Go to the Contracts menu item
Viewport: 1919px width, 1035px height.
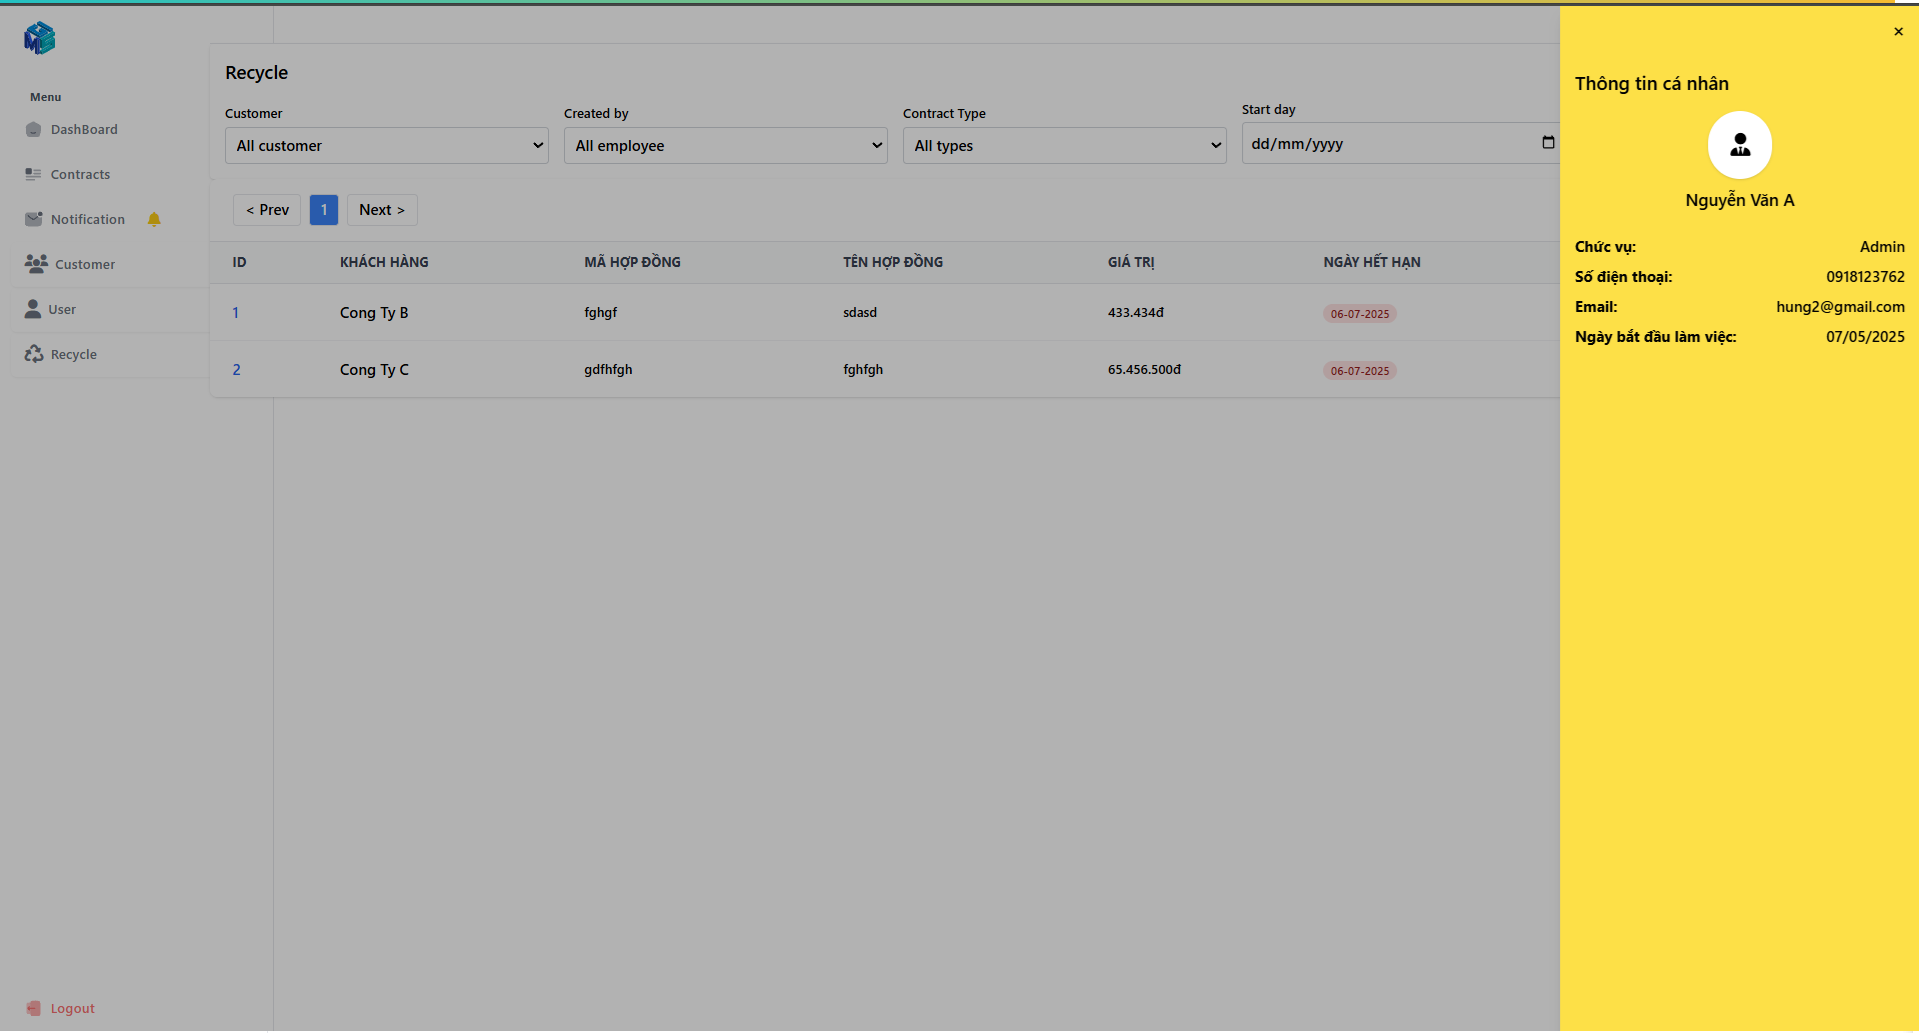(80, 174)
